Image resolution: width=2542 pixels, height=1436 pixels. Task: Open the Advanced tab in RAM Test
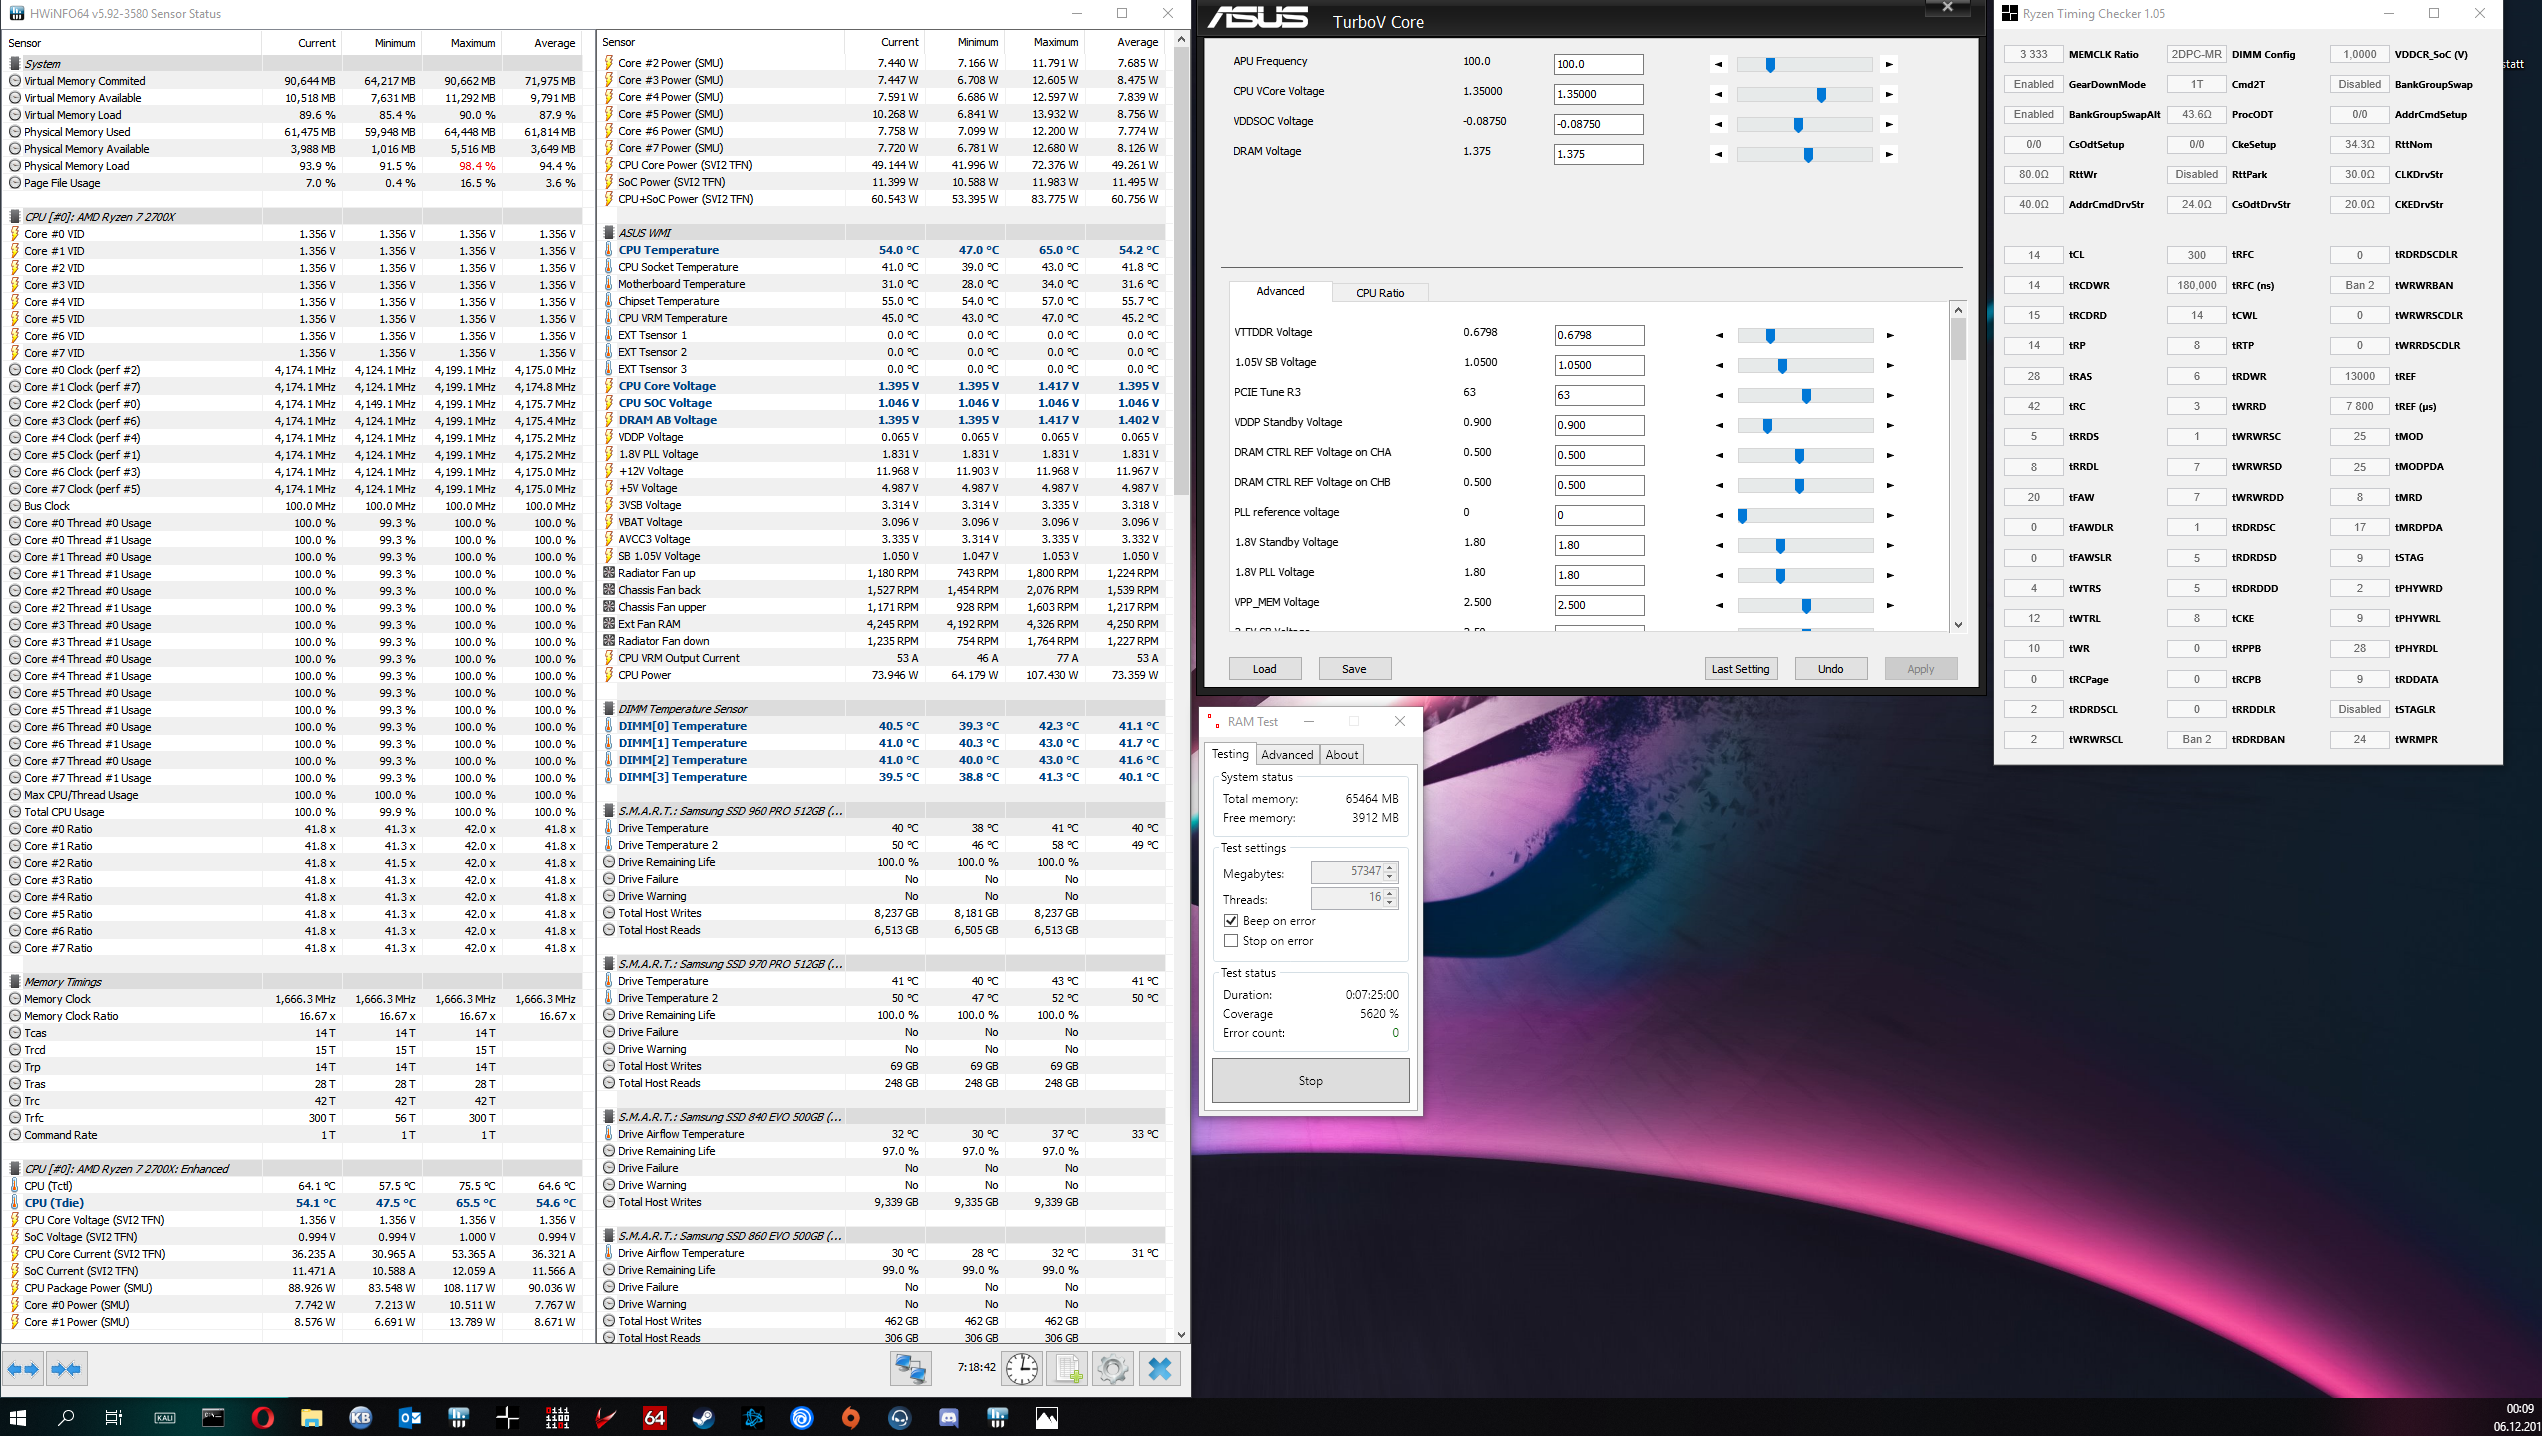click(1286, 755)
